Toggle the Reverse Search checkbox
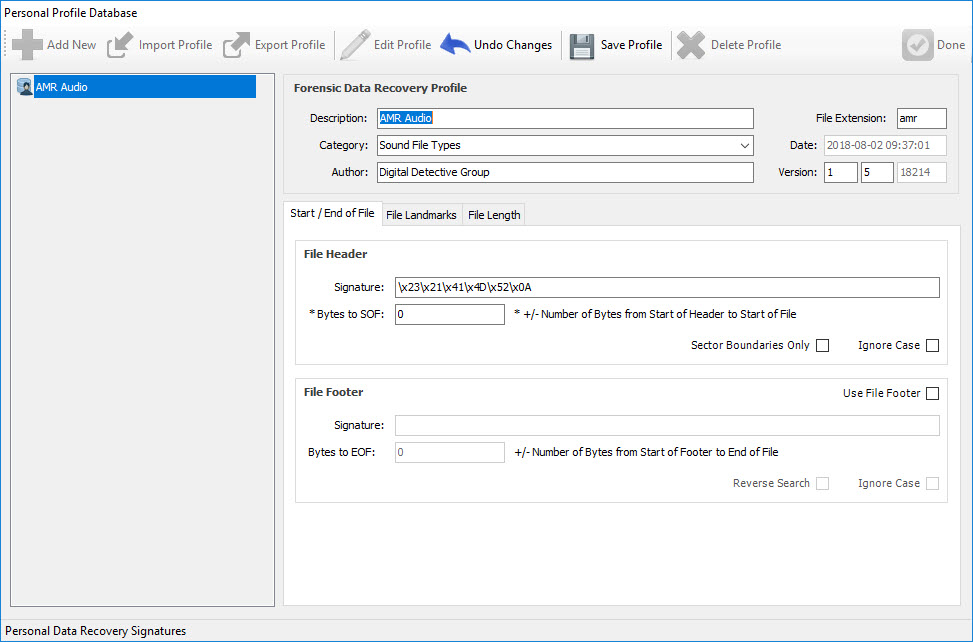The width and height of the screenshot is (973, 642). click(x=822, y=483)
